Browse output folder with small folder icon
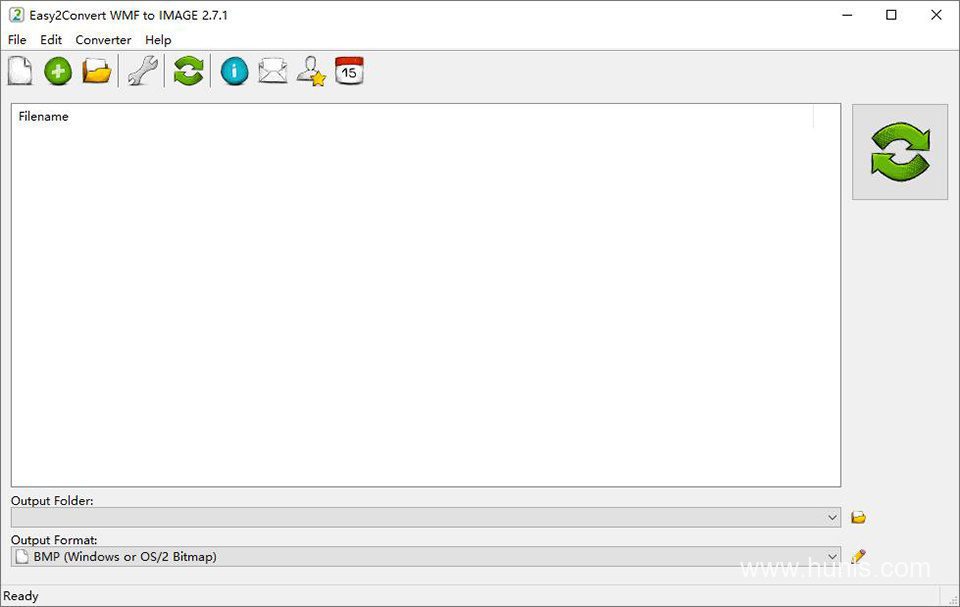The width and height of the screenshot is (960, 607). [858, 518]
